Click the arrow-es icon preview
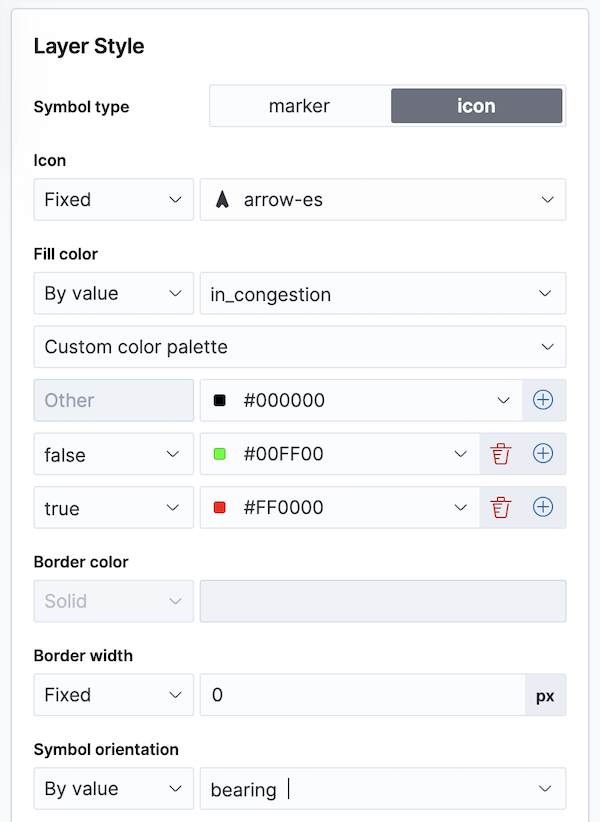 pos(223,200)
